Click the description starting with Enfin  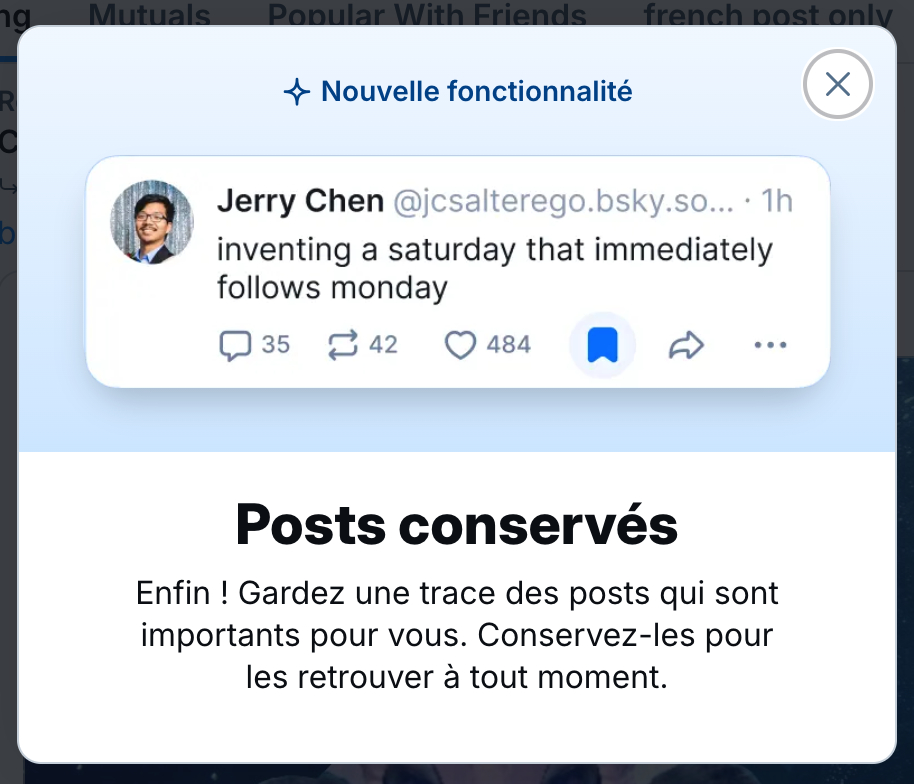(x=457, y=635)
